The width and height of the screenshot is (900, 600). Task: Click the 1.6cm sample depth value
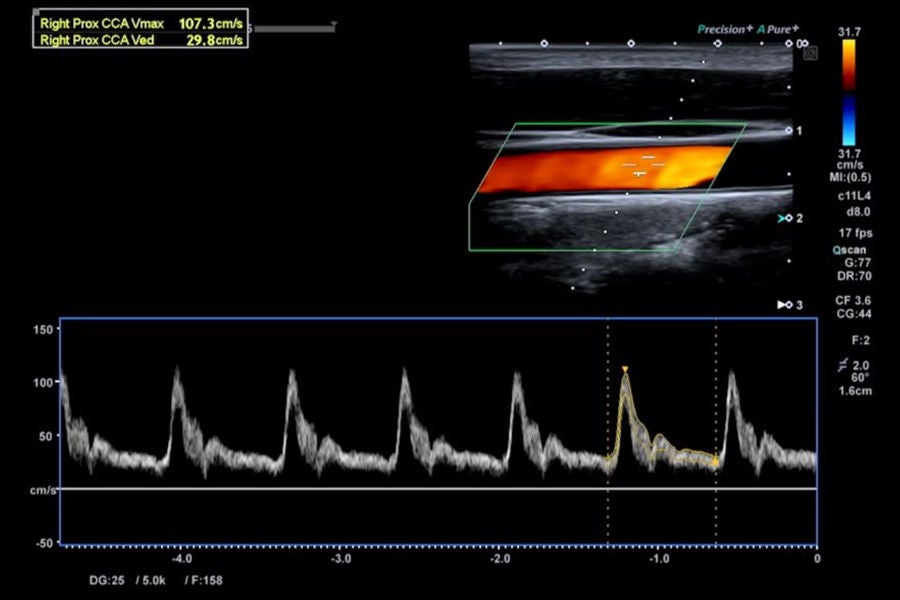click(855, 391)
